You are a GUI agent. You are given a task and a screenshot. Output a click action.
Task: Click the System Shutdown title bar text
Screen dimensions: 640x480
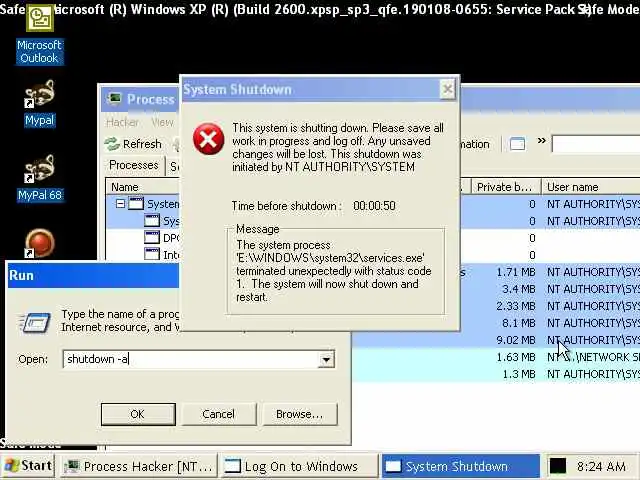click(x=237, y=89)
